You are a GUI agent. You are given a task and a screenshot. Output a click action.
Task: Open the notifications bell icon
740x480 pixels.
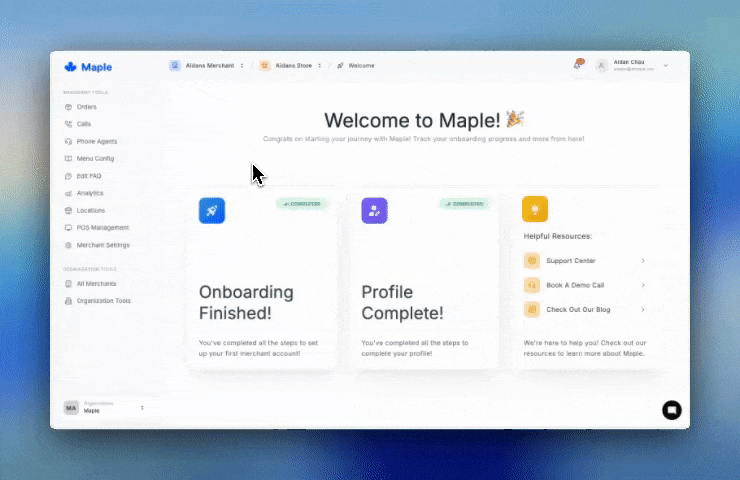click(579, 64)
